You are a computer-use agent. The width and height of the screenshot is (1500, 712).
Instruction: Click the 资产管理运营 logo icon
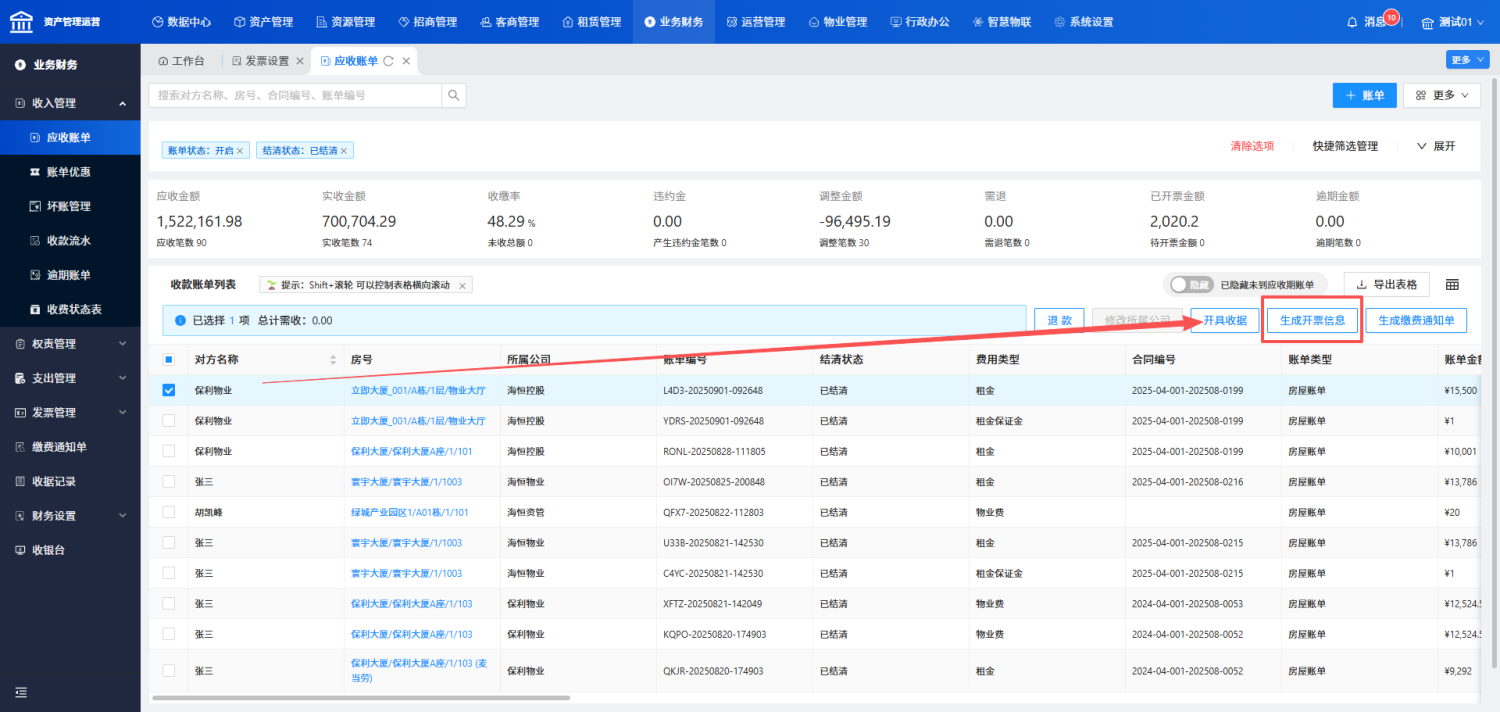22,21
